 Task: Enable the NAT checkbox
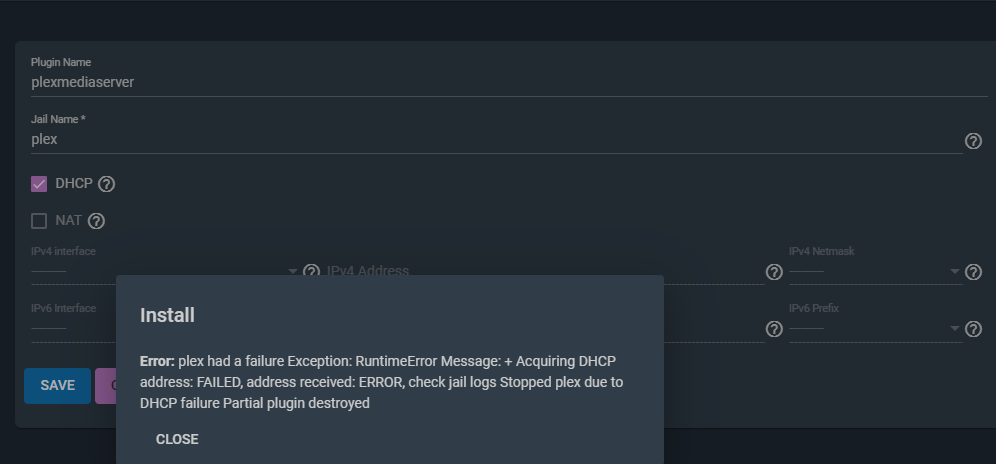pyautogui.click(x=39, y=221)
